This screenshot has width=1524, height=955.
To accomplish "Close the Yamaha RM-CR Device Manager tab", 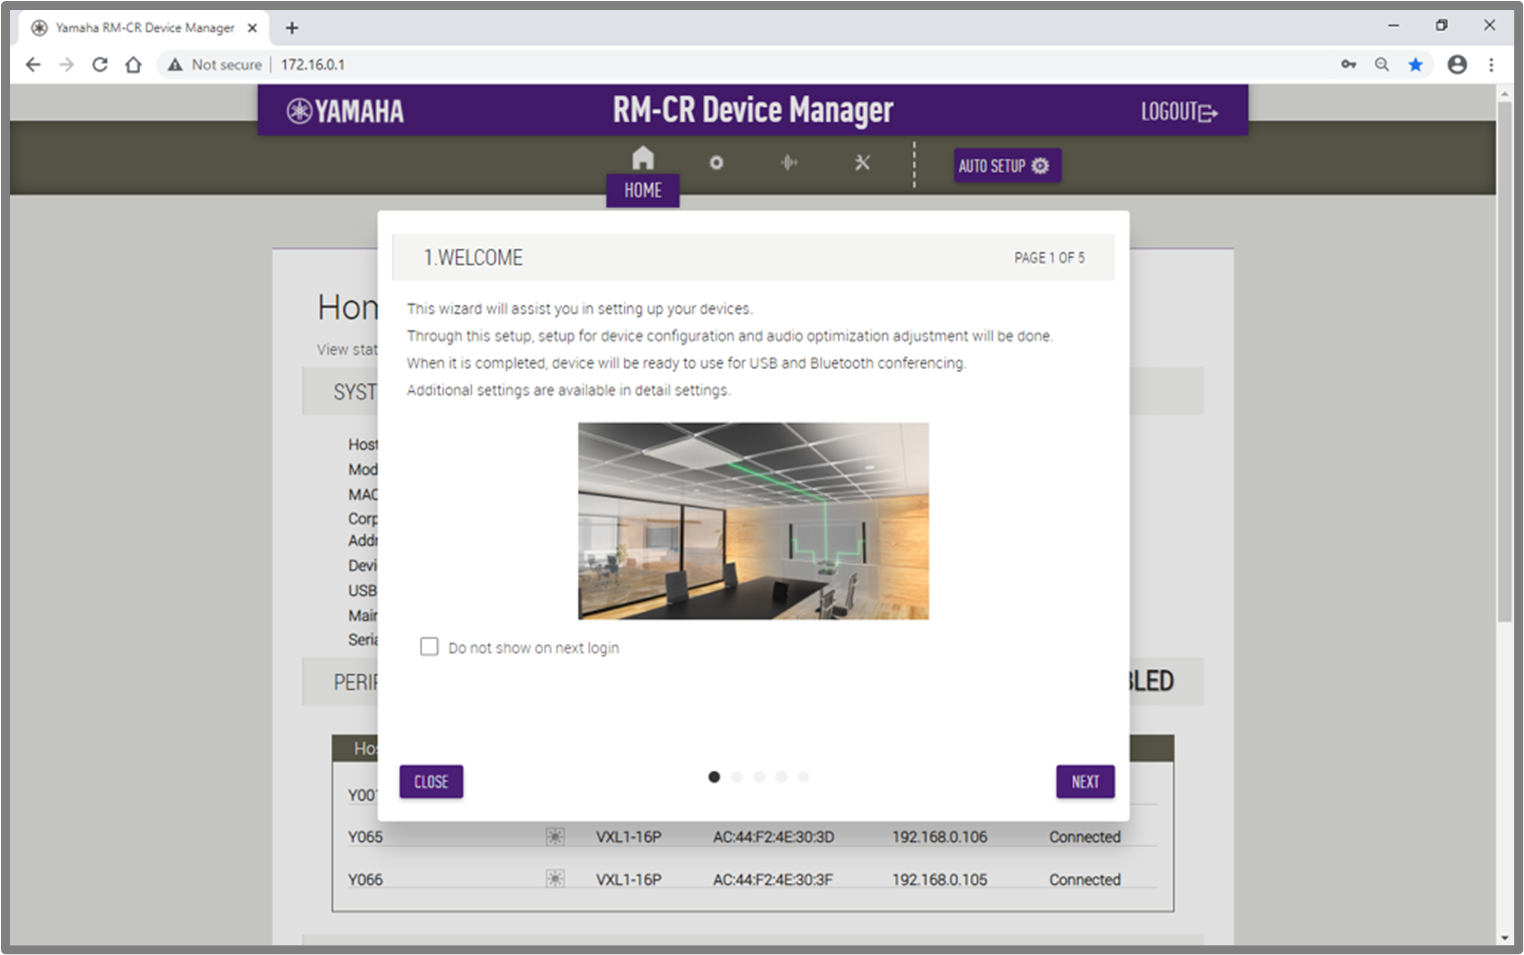I will 252,28.
